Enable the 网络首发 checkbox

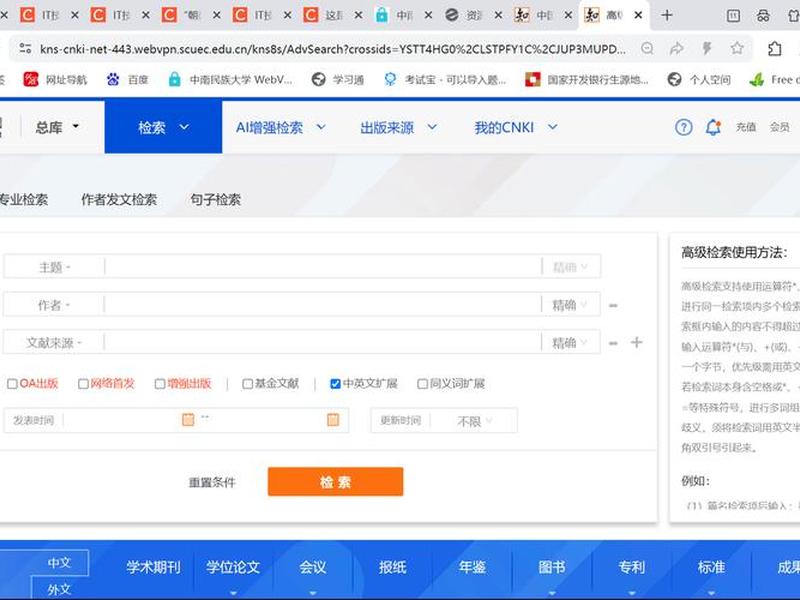coord(83,384)
